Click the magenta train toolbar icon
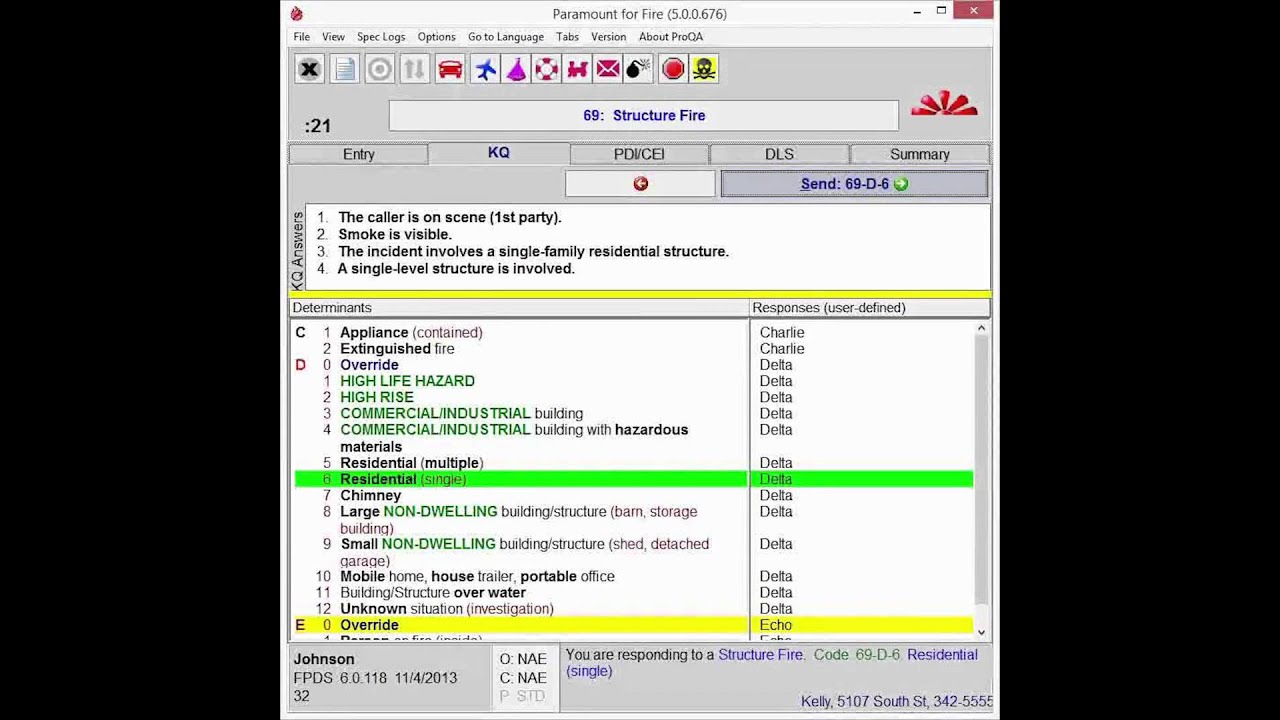 pos(577,69)
